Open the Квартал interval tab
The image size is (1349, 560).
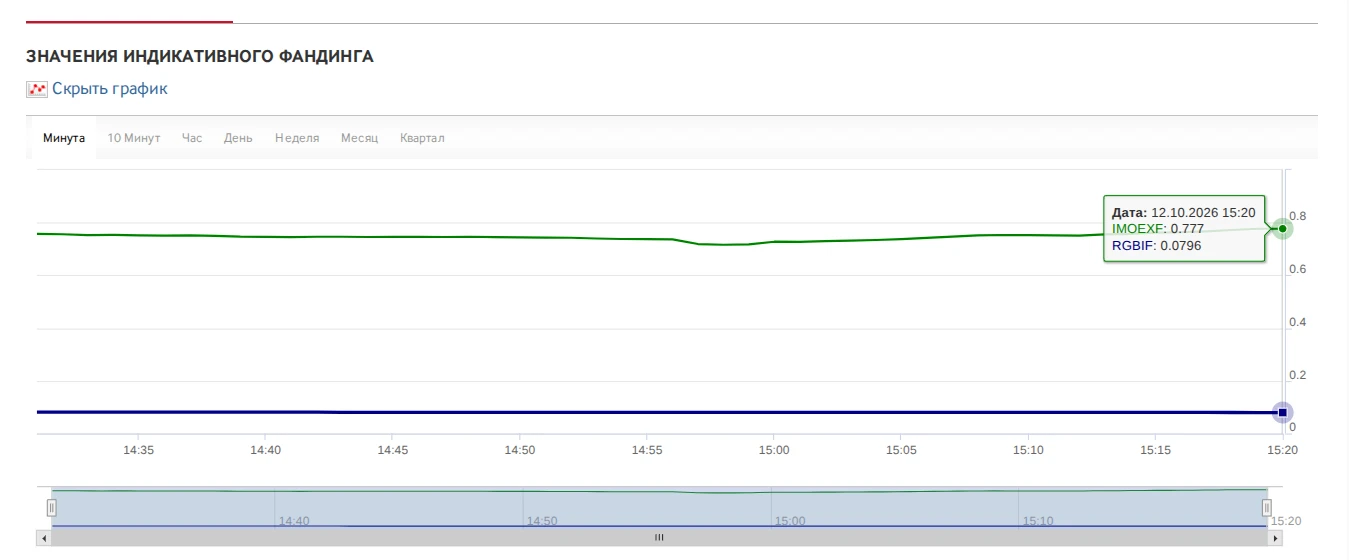point(422,138)
